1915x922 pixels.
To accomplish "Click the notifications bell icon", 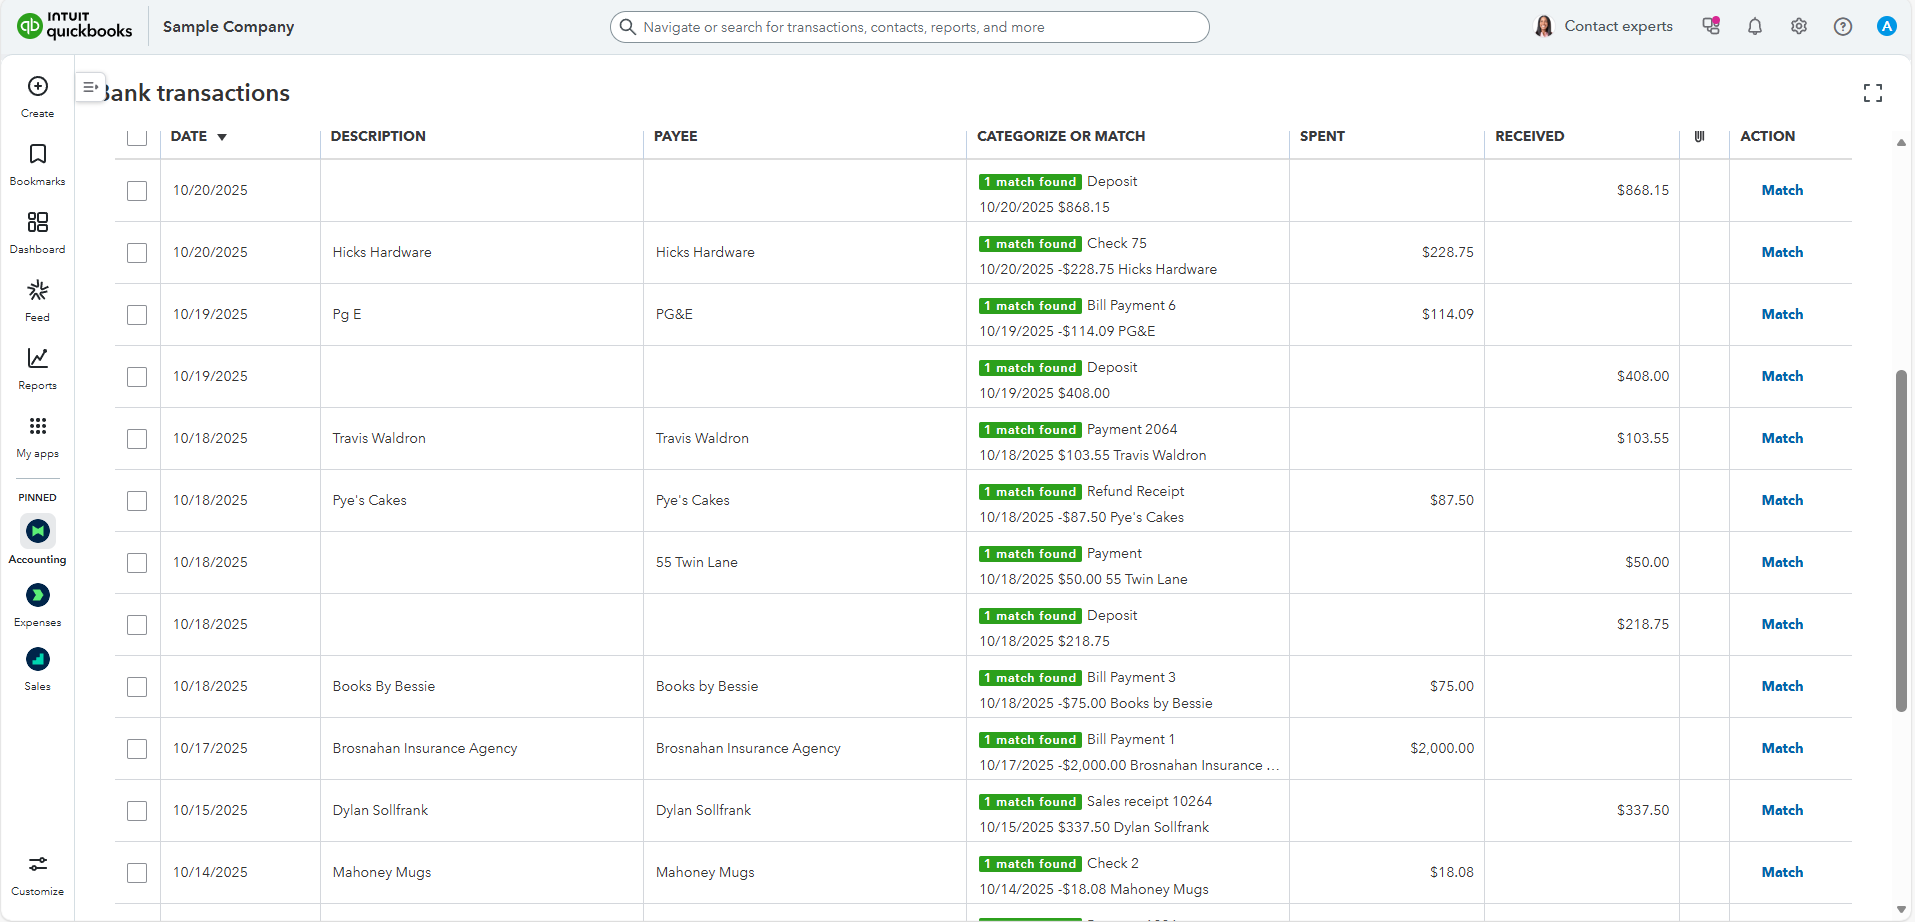I will 1754,27.
